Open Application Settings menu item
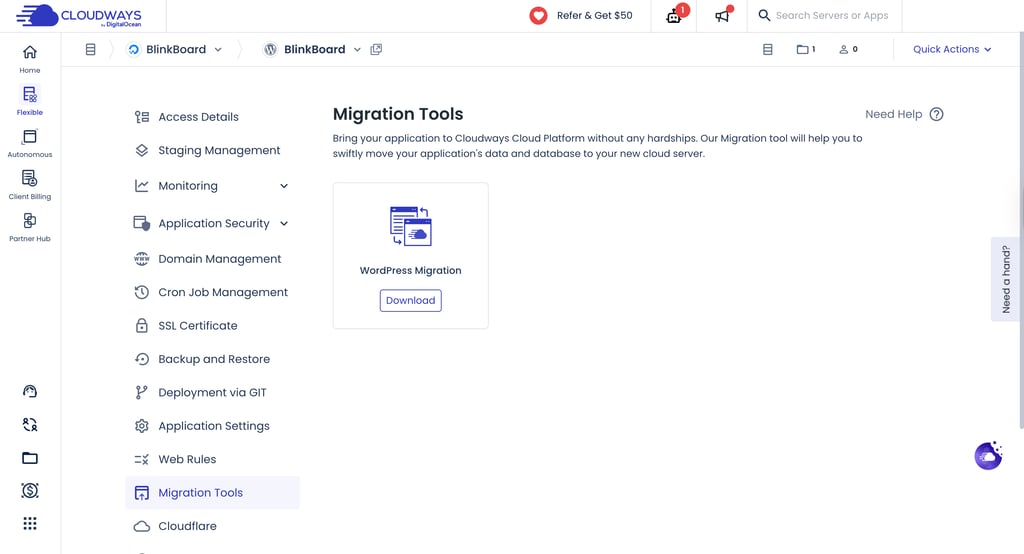1024x554 pixels. (x=212, y=426)
